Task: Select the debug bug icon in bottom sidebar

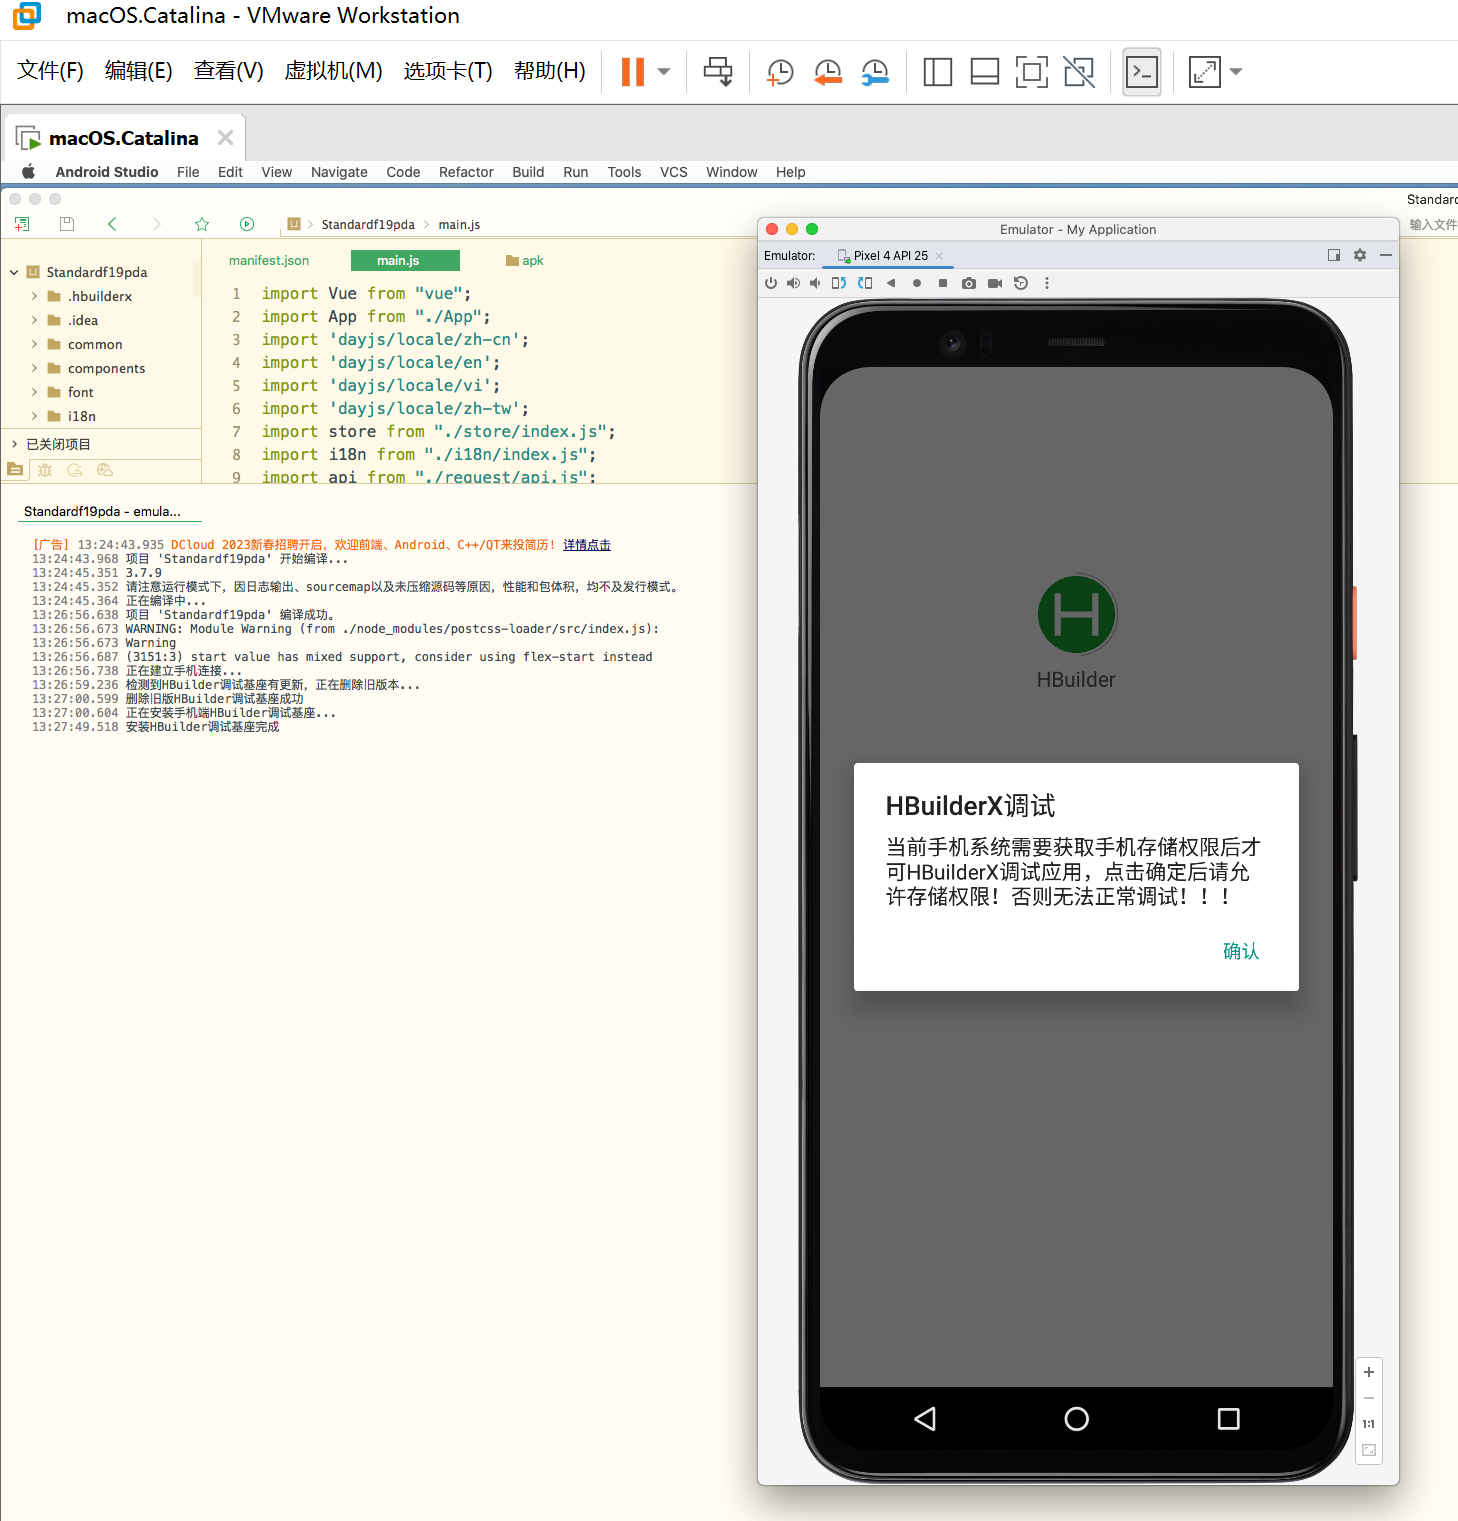Action: 45,470
